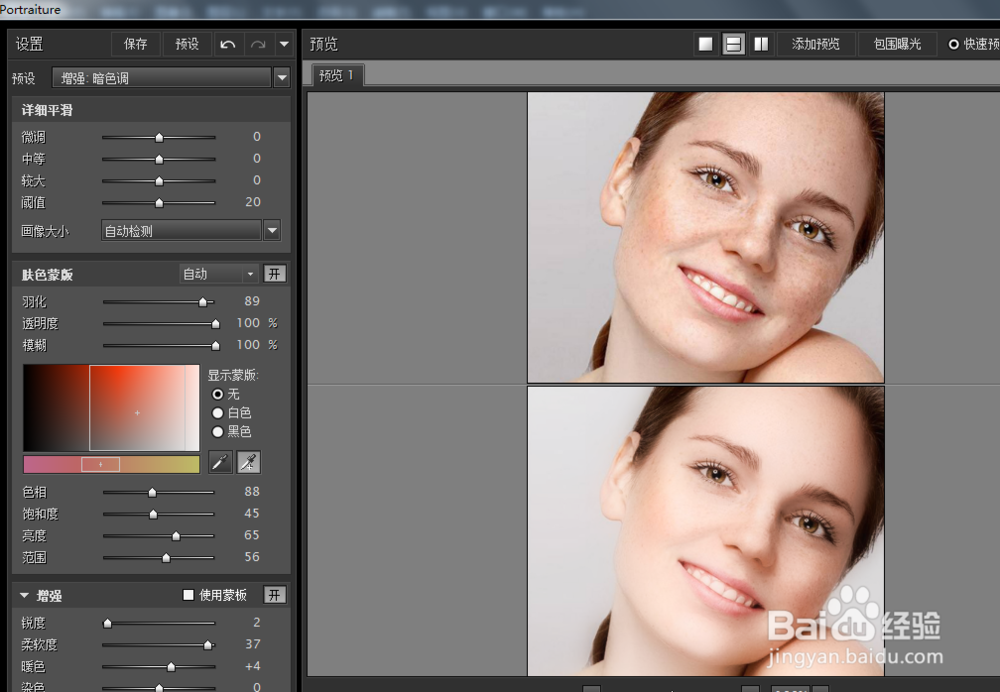Select the vertical split preview layout icon
The height and width of the screenshot is (692, 1000).
pos(762,43)
